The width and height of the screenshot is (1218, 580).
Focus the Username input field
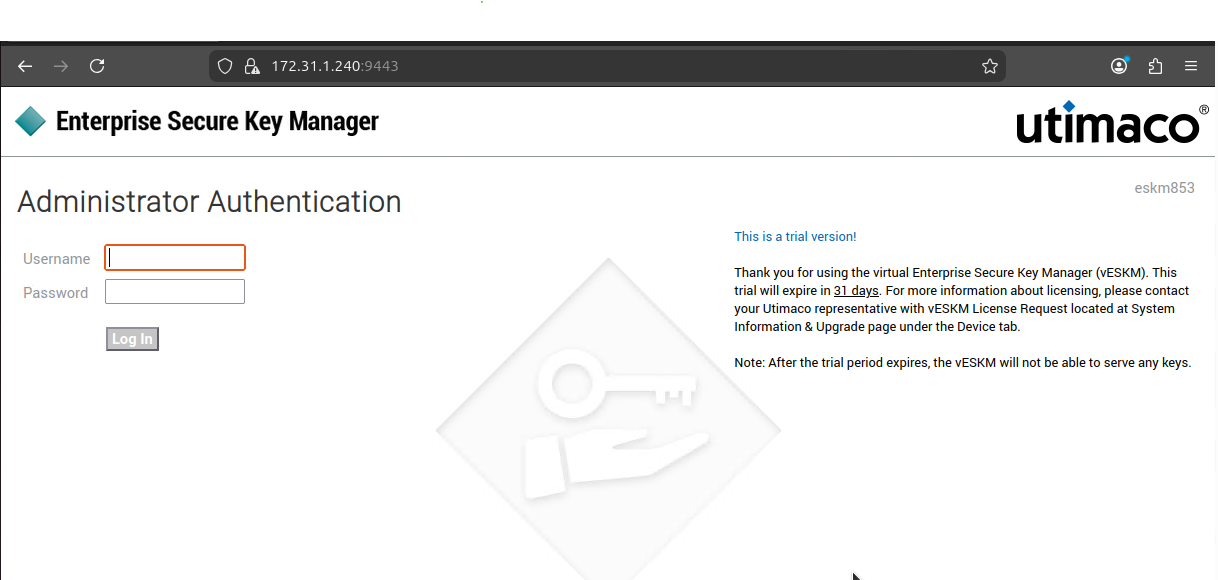pos(175,258)
